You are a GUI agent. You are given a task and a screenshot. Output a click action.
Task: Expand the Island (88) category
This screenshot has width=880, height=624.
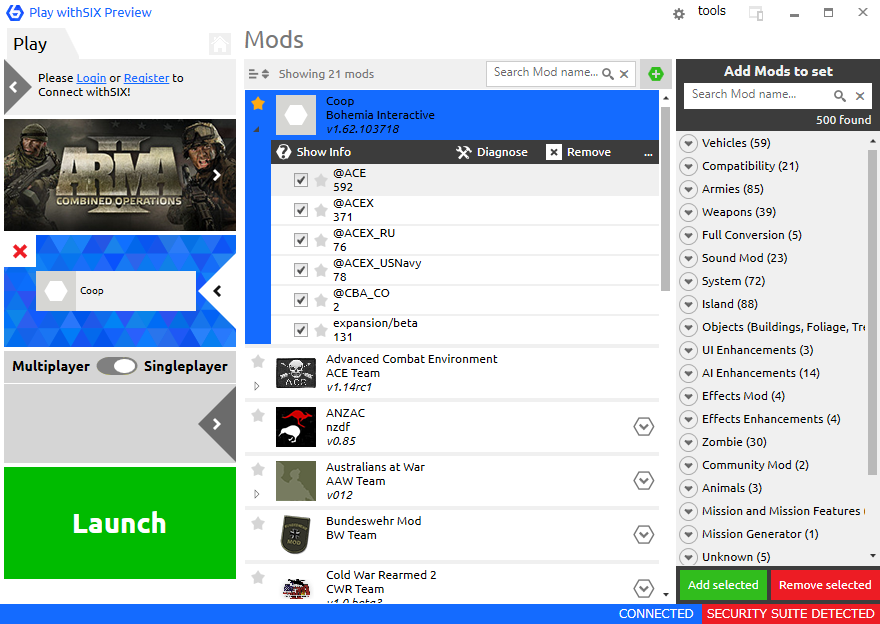pos(688,305)
